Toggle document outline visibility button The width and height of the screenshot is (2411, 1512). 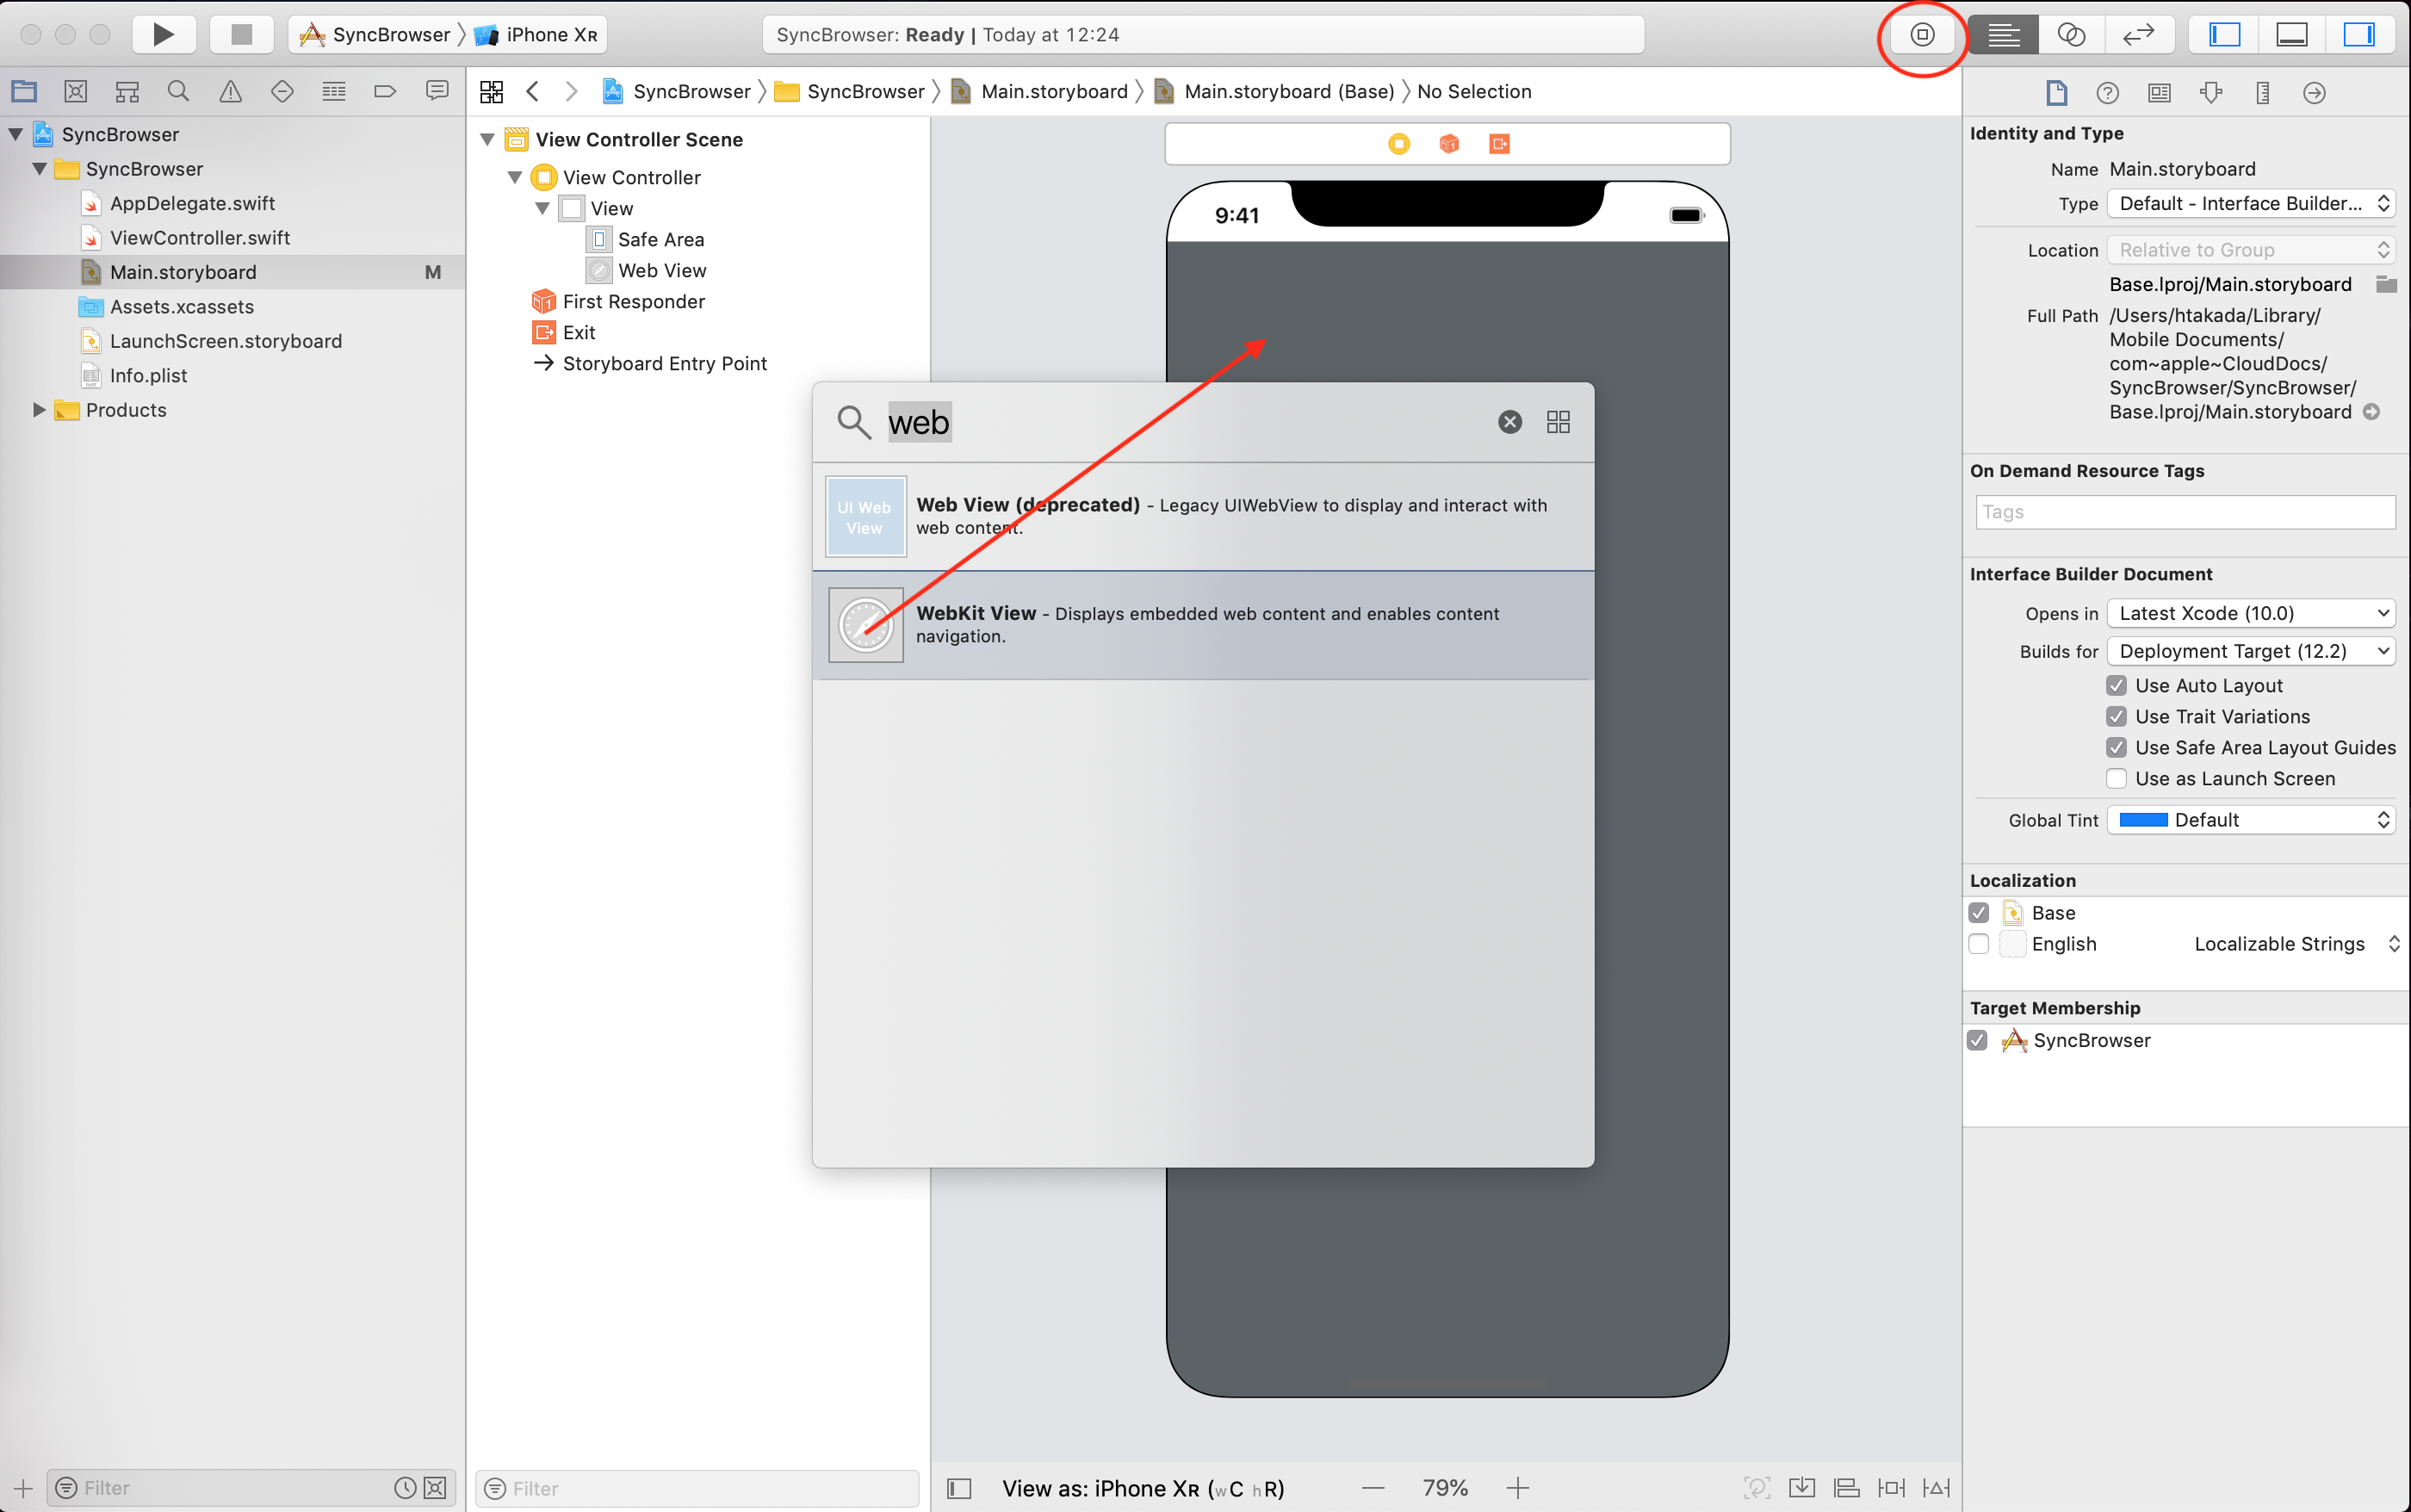point(959,1488)
